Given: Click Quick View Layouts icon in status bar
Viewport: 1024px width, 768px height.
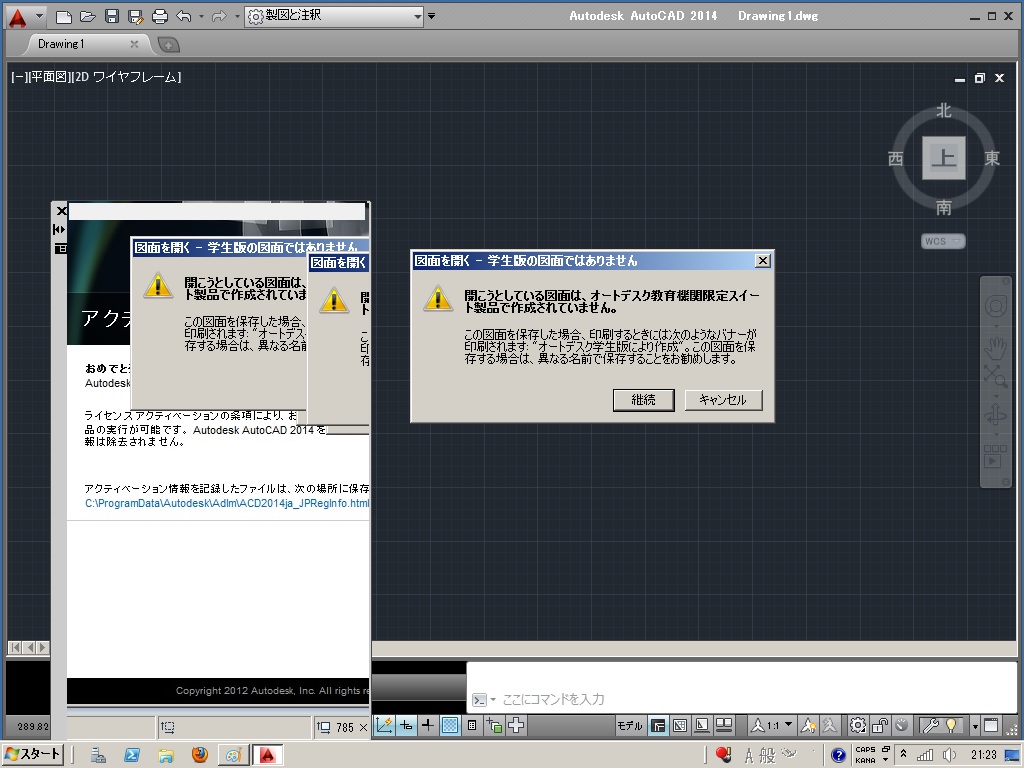Looking at the screenshot, I should click(702, 726).
